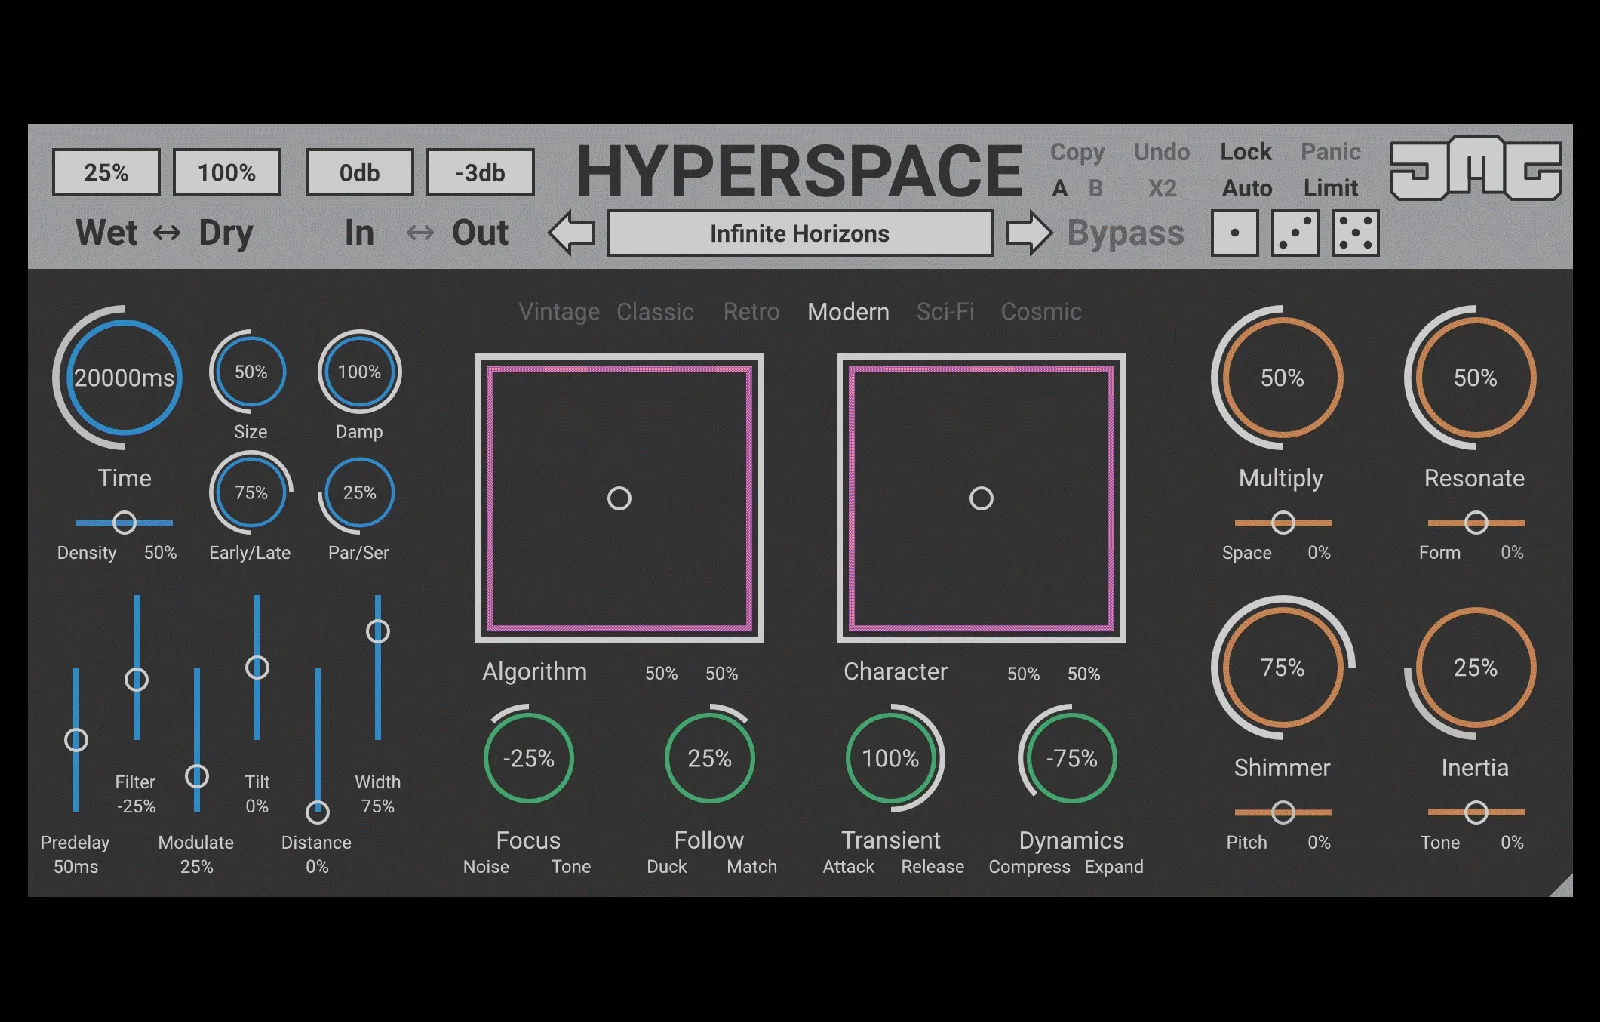1600x1022 pixels.
Task: Click the Damp knob
Action: (359, 372)
